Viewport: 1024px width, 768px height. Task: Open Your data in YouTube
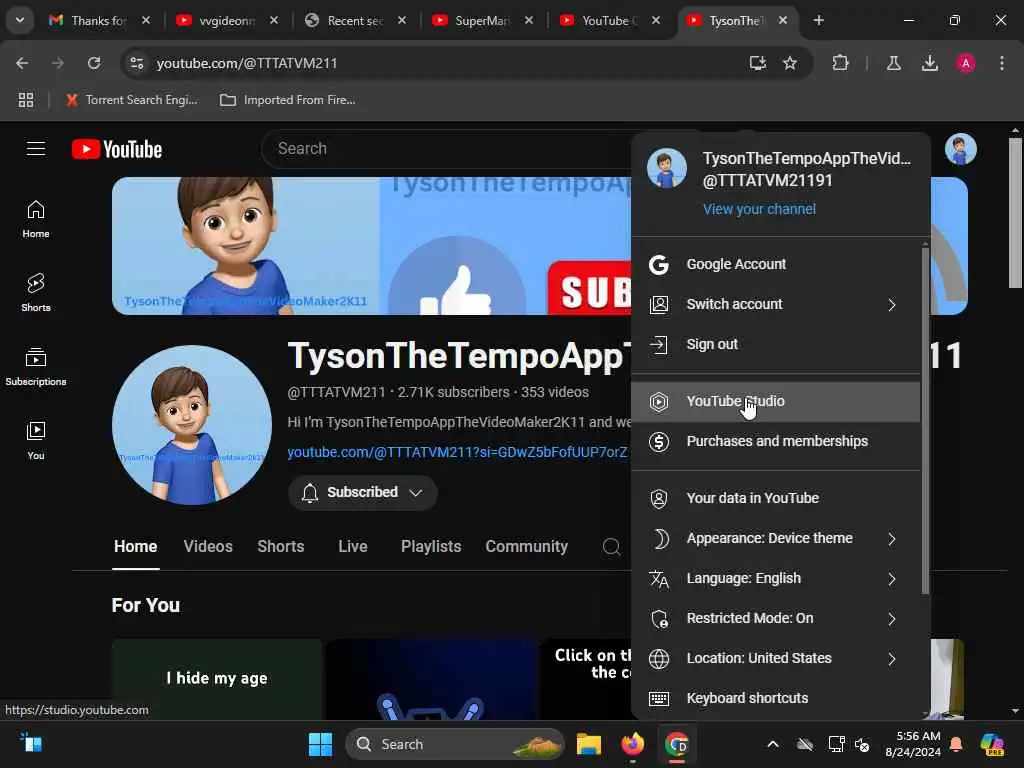776,498
